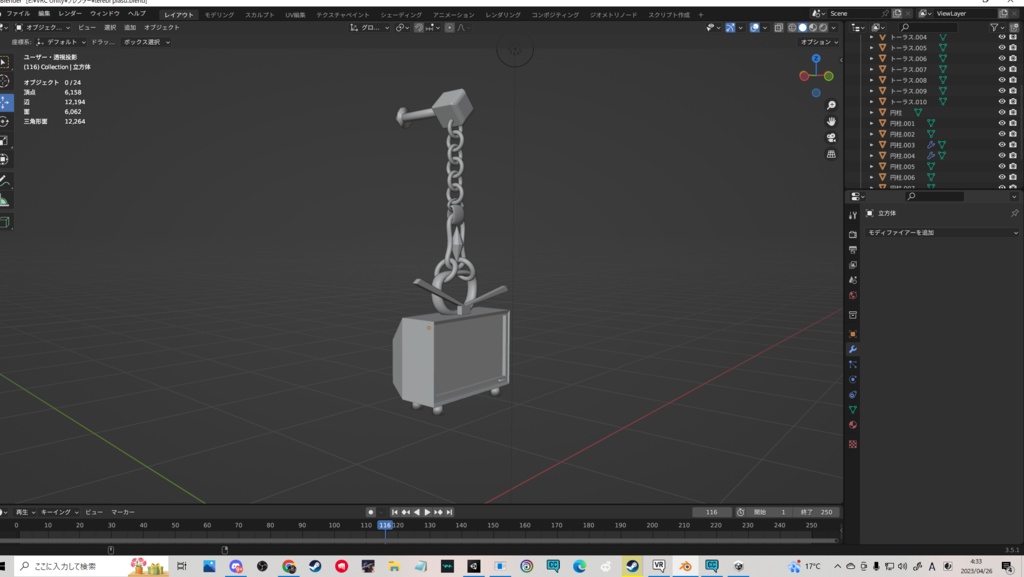Click the viewport pan hand icon

point(831,121)
